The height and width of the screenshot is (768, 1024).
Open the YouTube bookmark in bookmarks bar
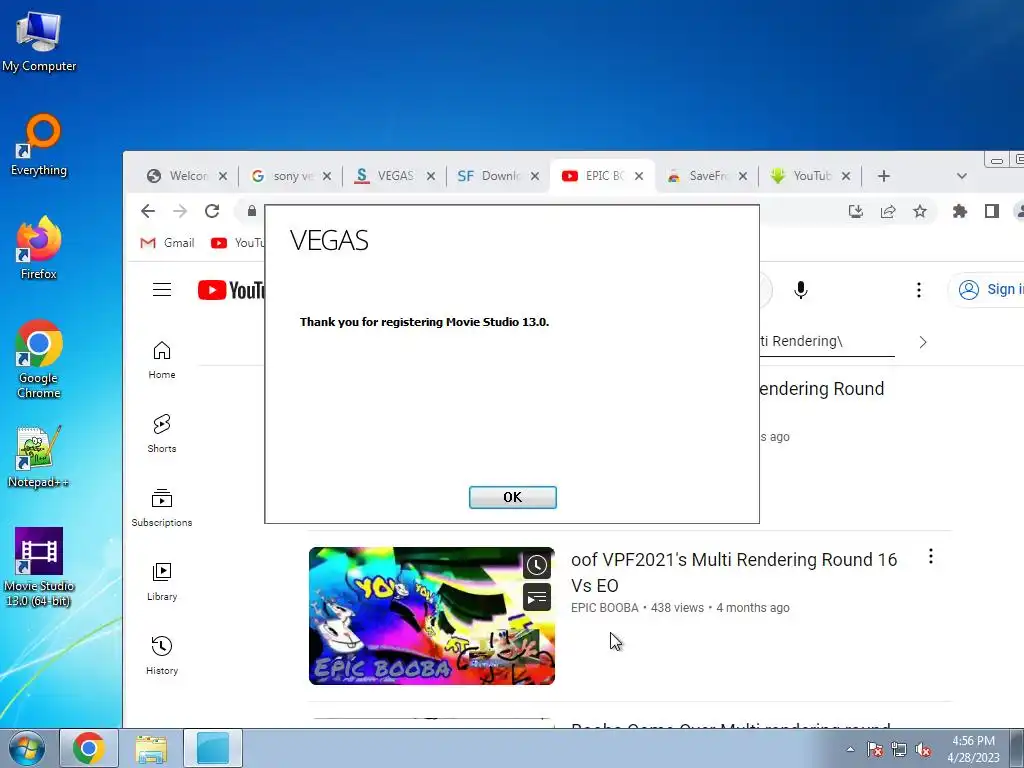pos(238,243)
